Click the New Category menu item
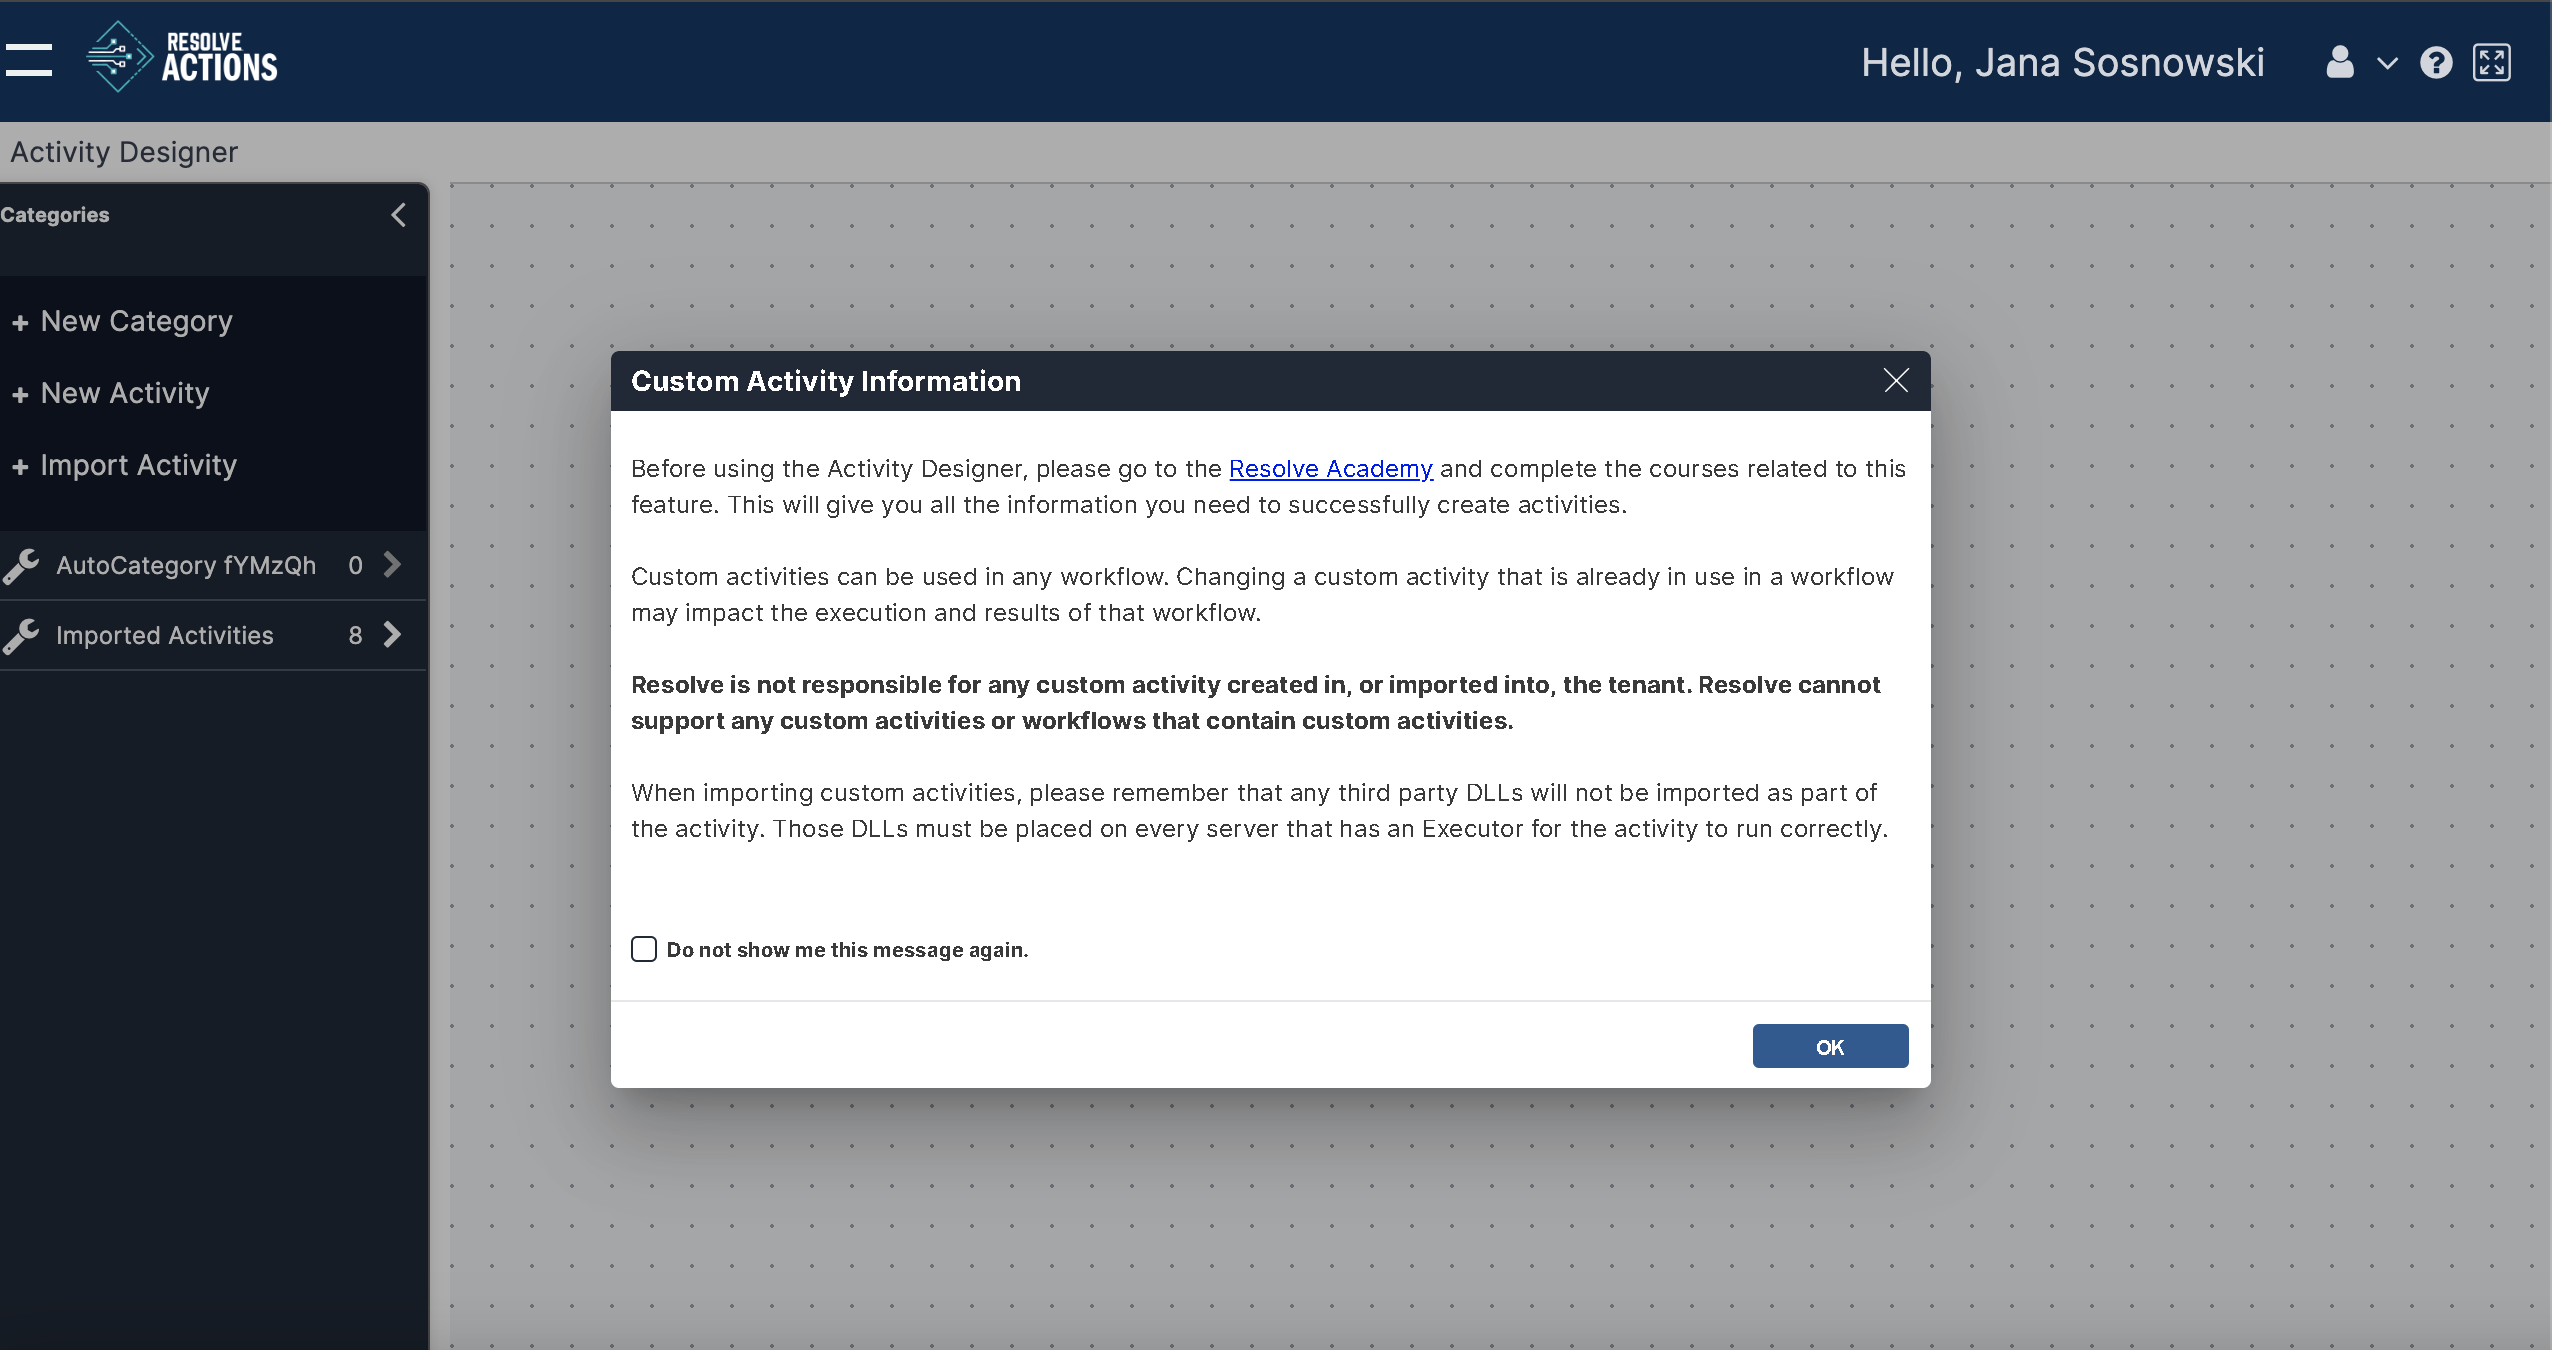The height and width of the screenshot is (1350, 2552). point(133,321)
